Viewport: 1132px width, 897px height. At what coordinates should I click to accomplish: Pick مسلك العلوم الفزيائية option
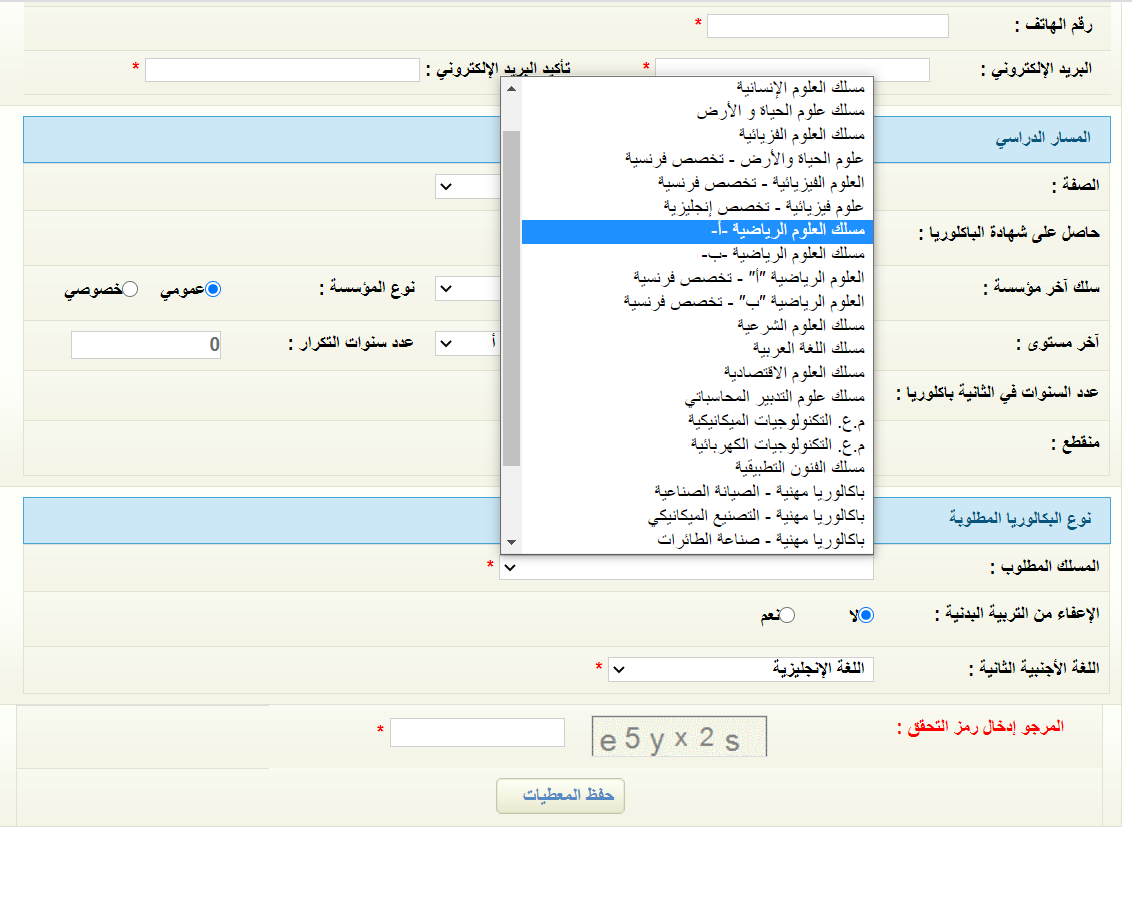[697, 136]
